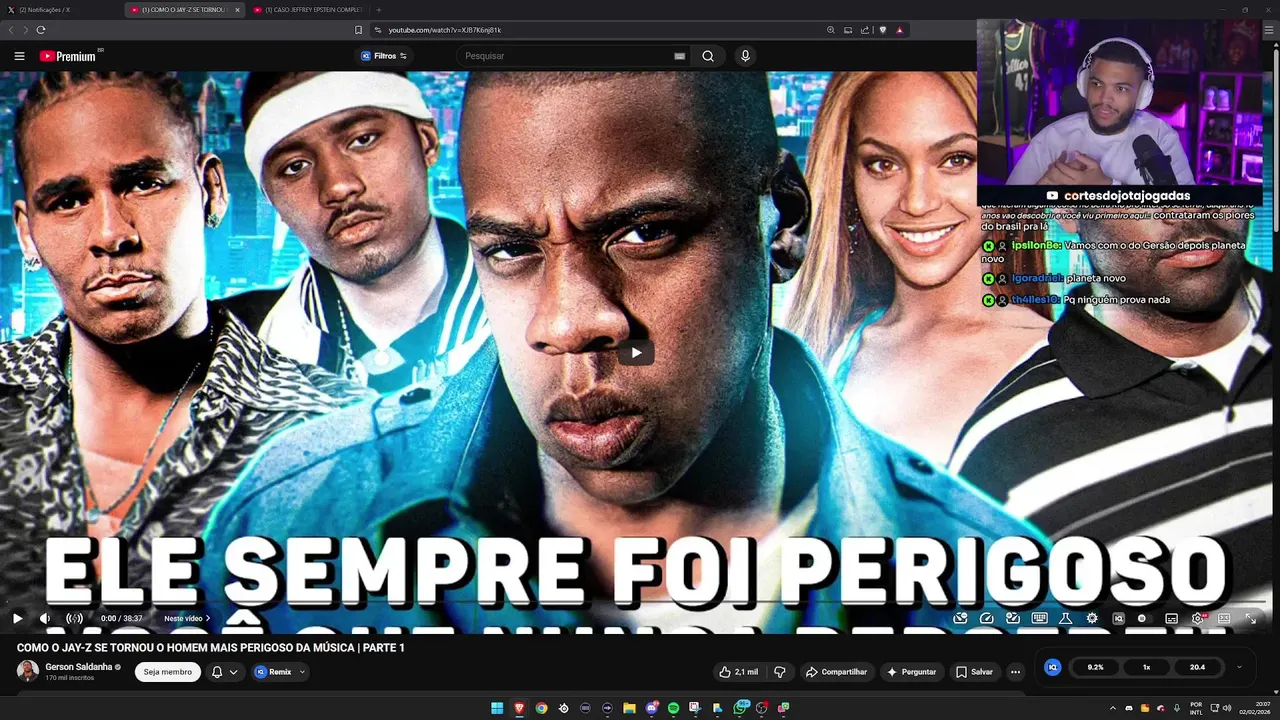Screen dimensions: 1280x720
Task: Switch to 'CASO JEFFREY EPSTEIN' browser tab
Action: tap(307, 10)
